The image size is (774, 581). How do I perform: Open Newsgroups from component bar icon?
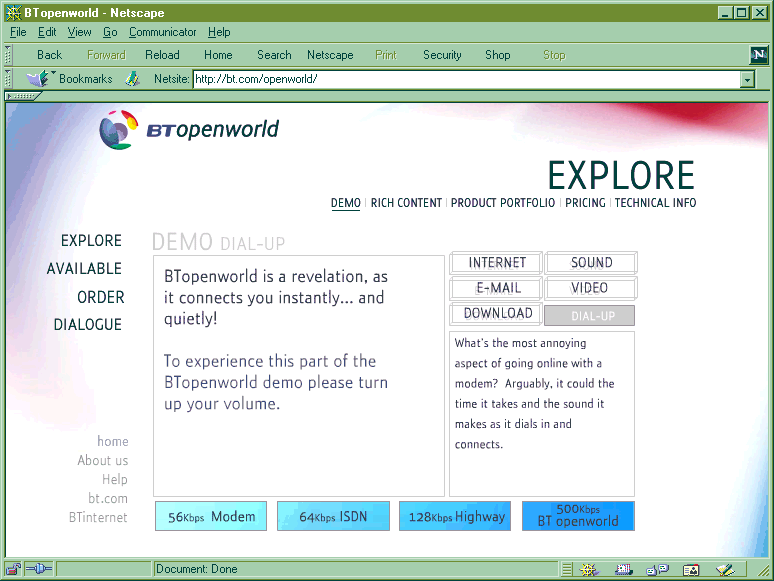click(657, 570)
